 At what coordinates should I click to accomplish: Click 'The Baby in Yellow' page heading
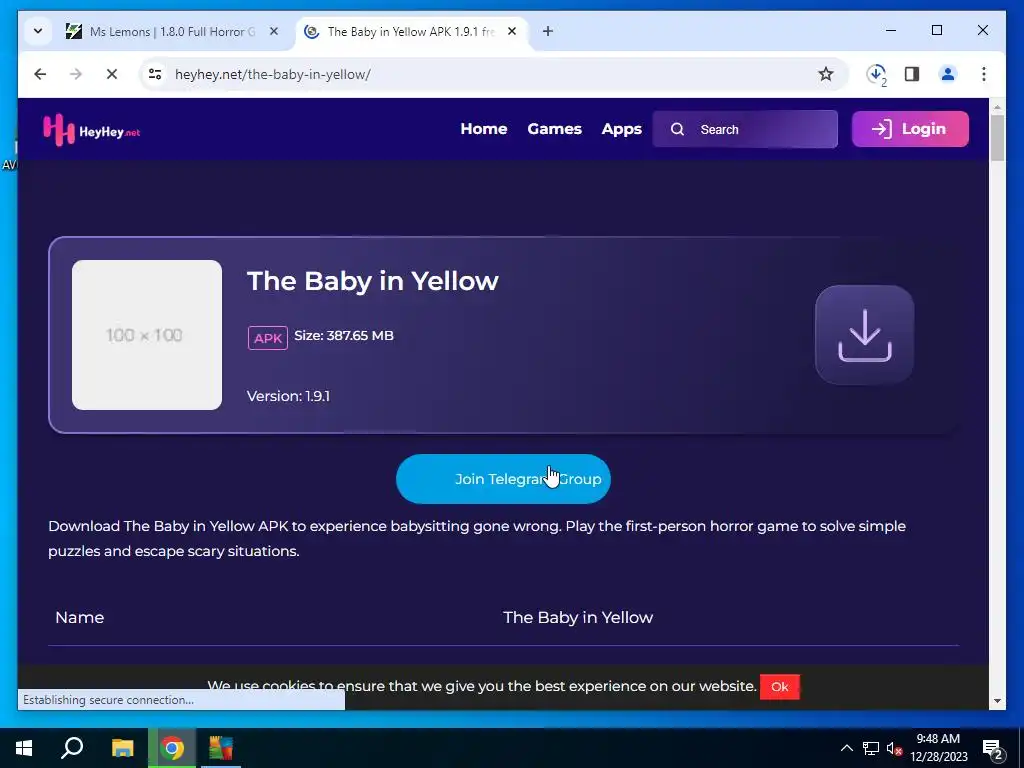(x=373, y=281)
